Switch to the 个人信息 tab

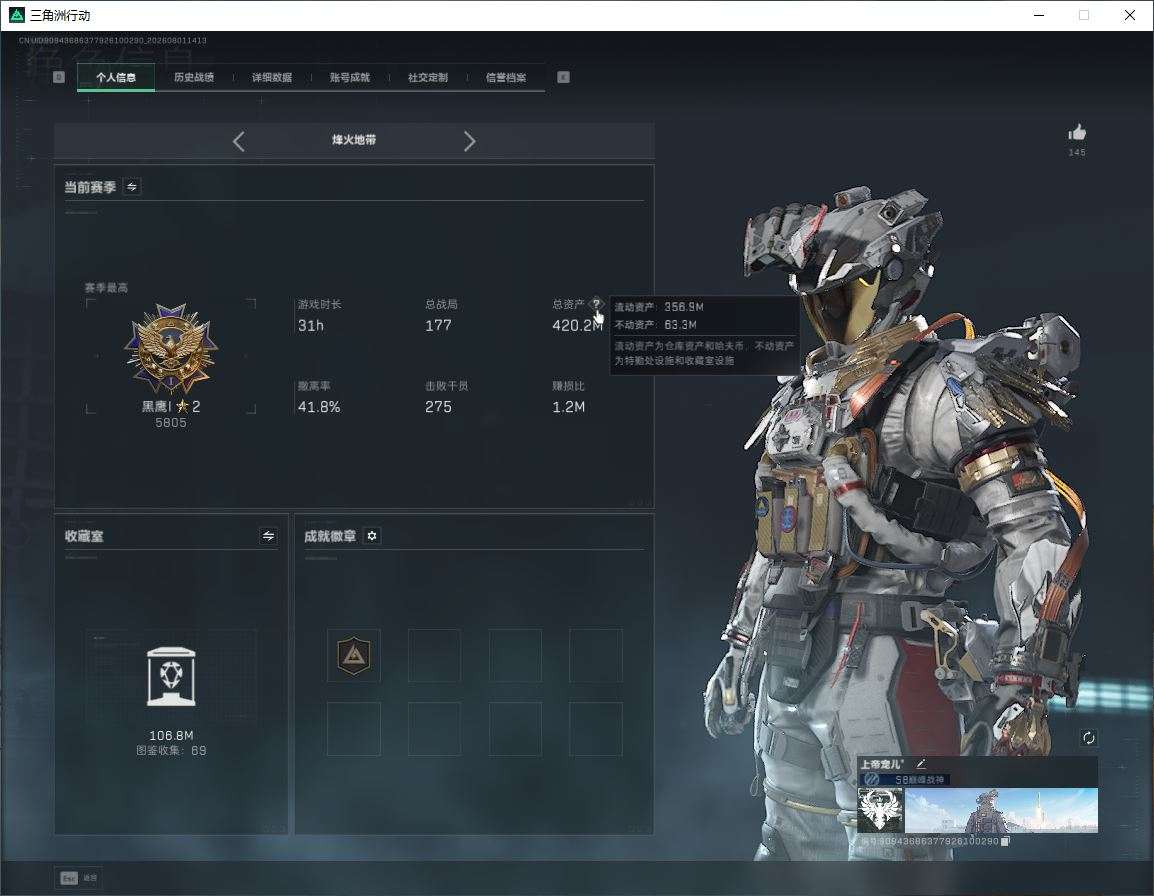coord(116,77)
